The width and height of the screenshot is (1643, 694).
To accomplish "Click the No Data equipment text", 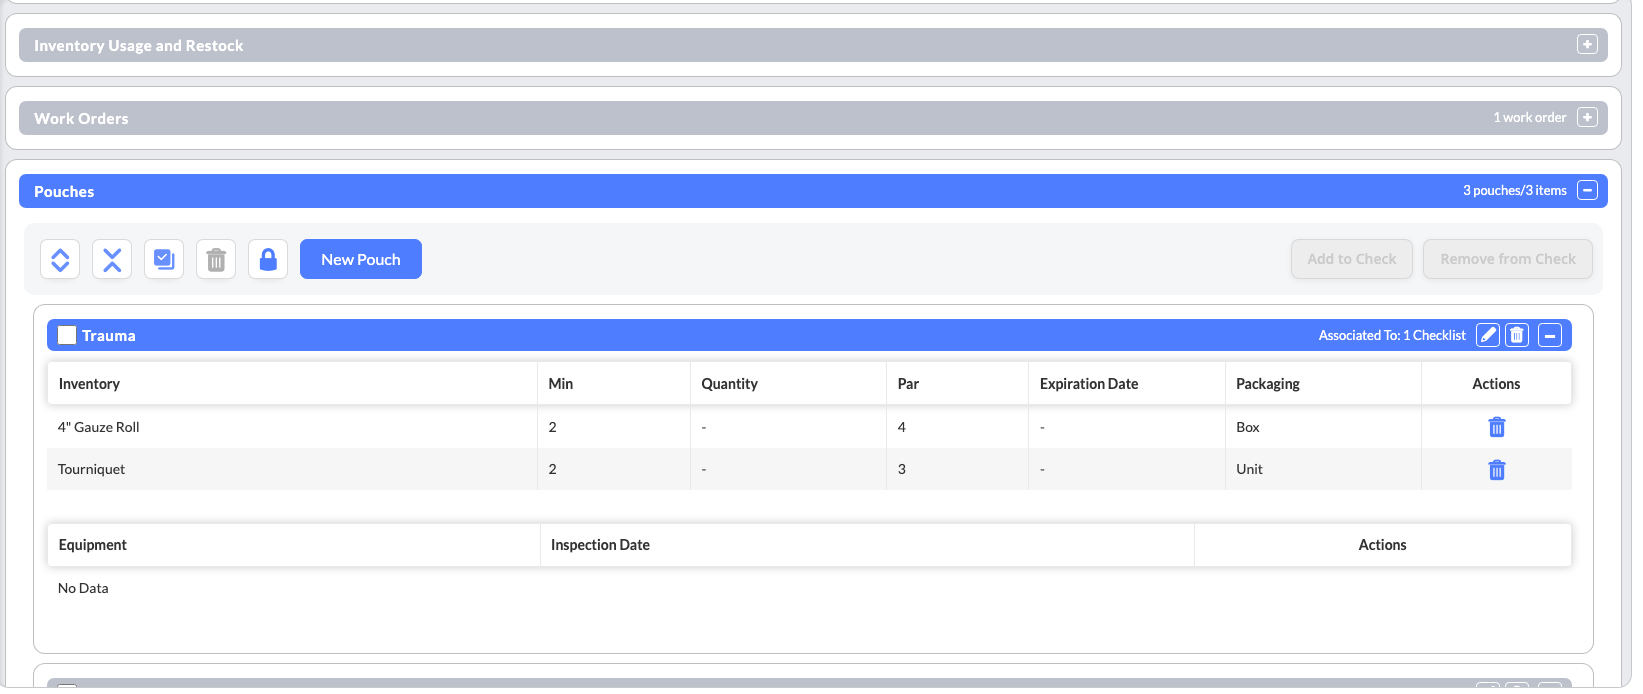I will [x=83, y=588].
